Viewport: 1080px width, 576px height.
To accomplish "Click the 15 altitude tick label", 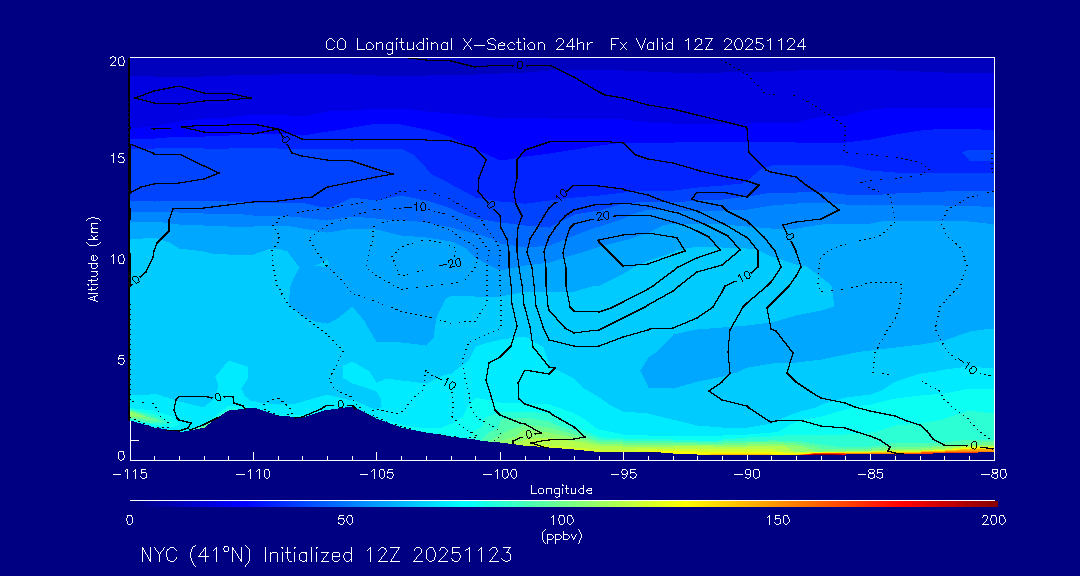I will point(117,158).
